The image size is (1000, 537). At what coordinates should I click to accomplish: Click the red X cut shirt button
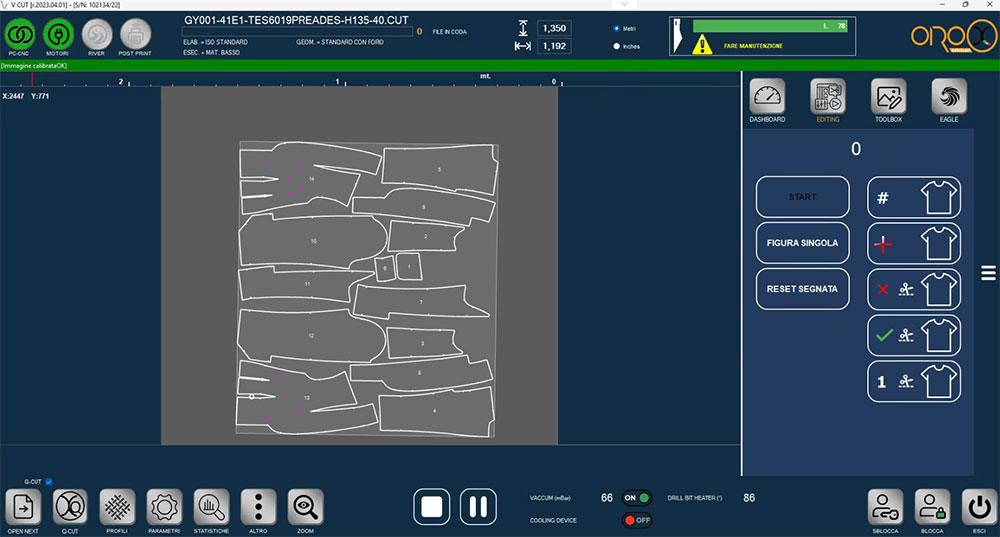[914, 289]
